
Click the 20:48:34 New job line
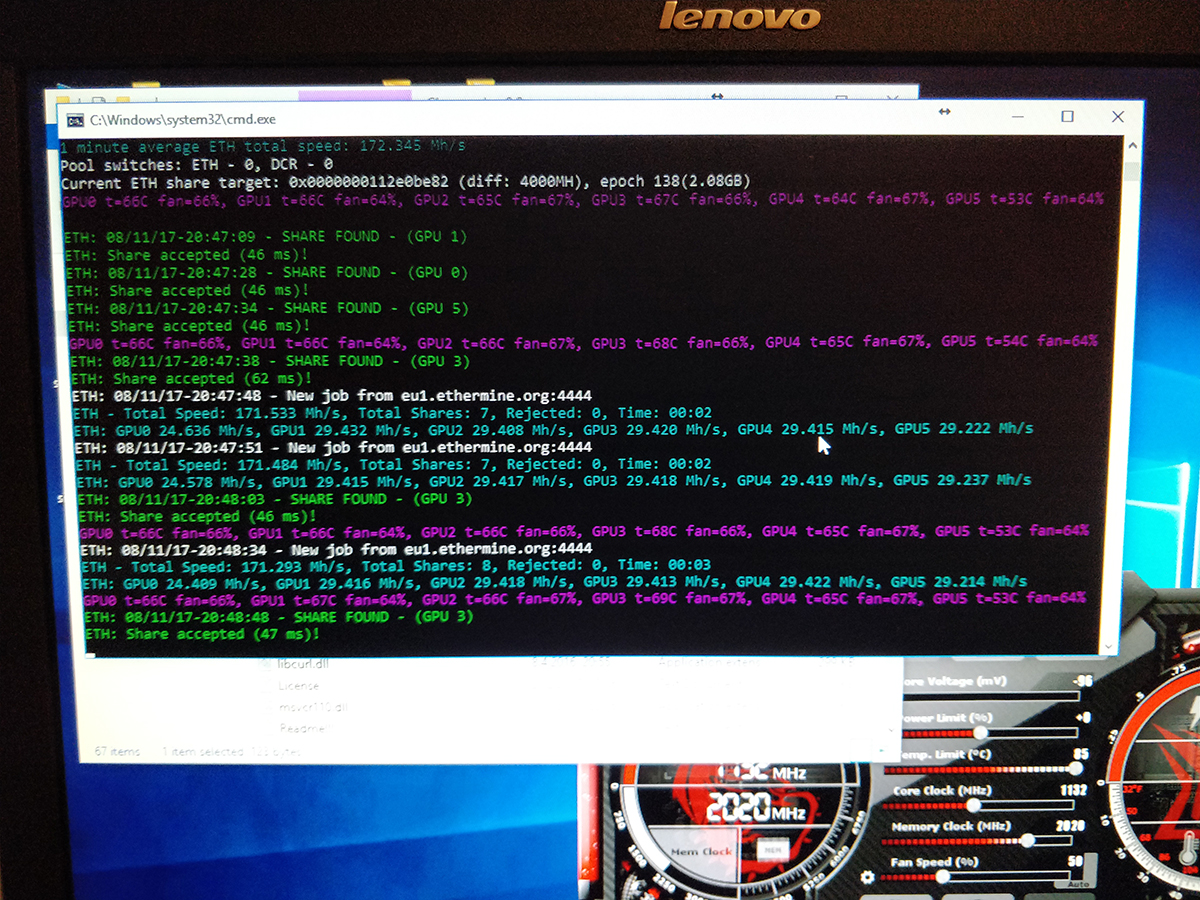(336, 549)
